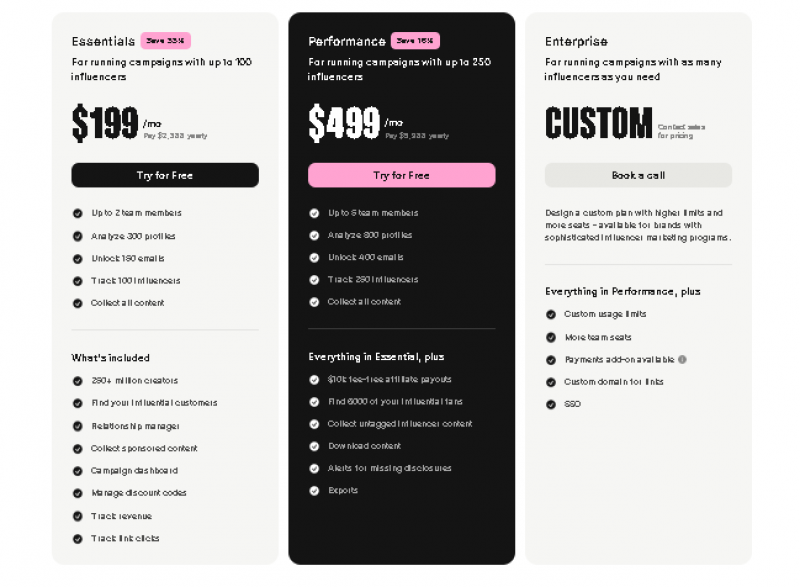Click the checkmark beside Campaign dashboard
The height and width of the screenshot is (587, 800).
(x=78, y=470)
